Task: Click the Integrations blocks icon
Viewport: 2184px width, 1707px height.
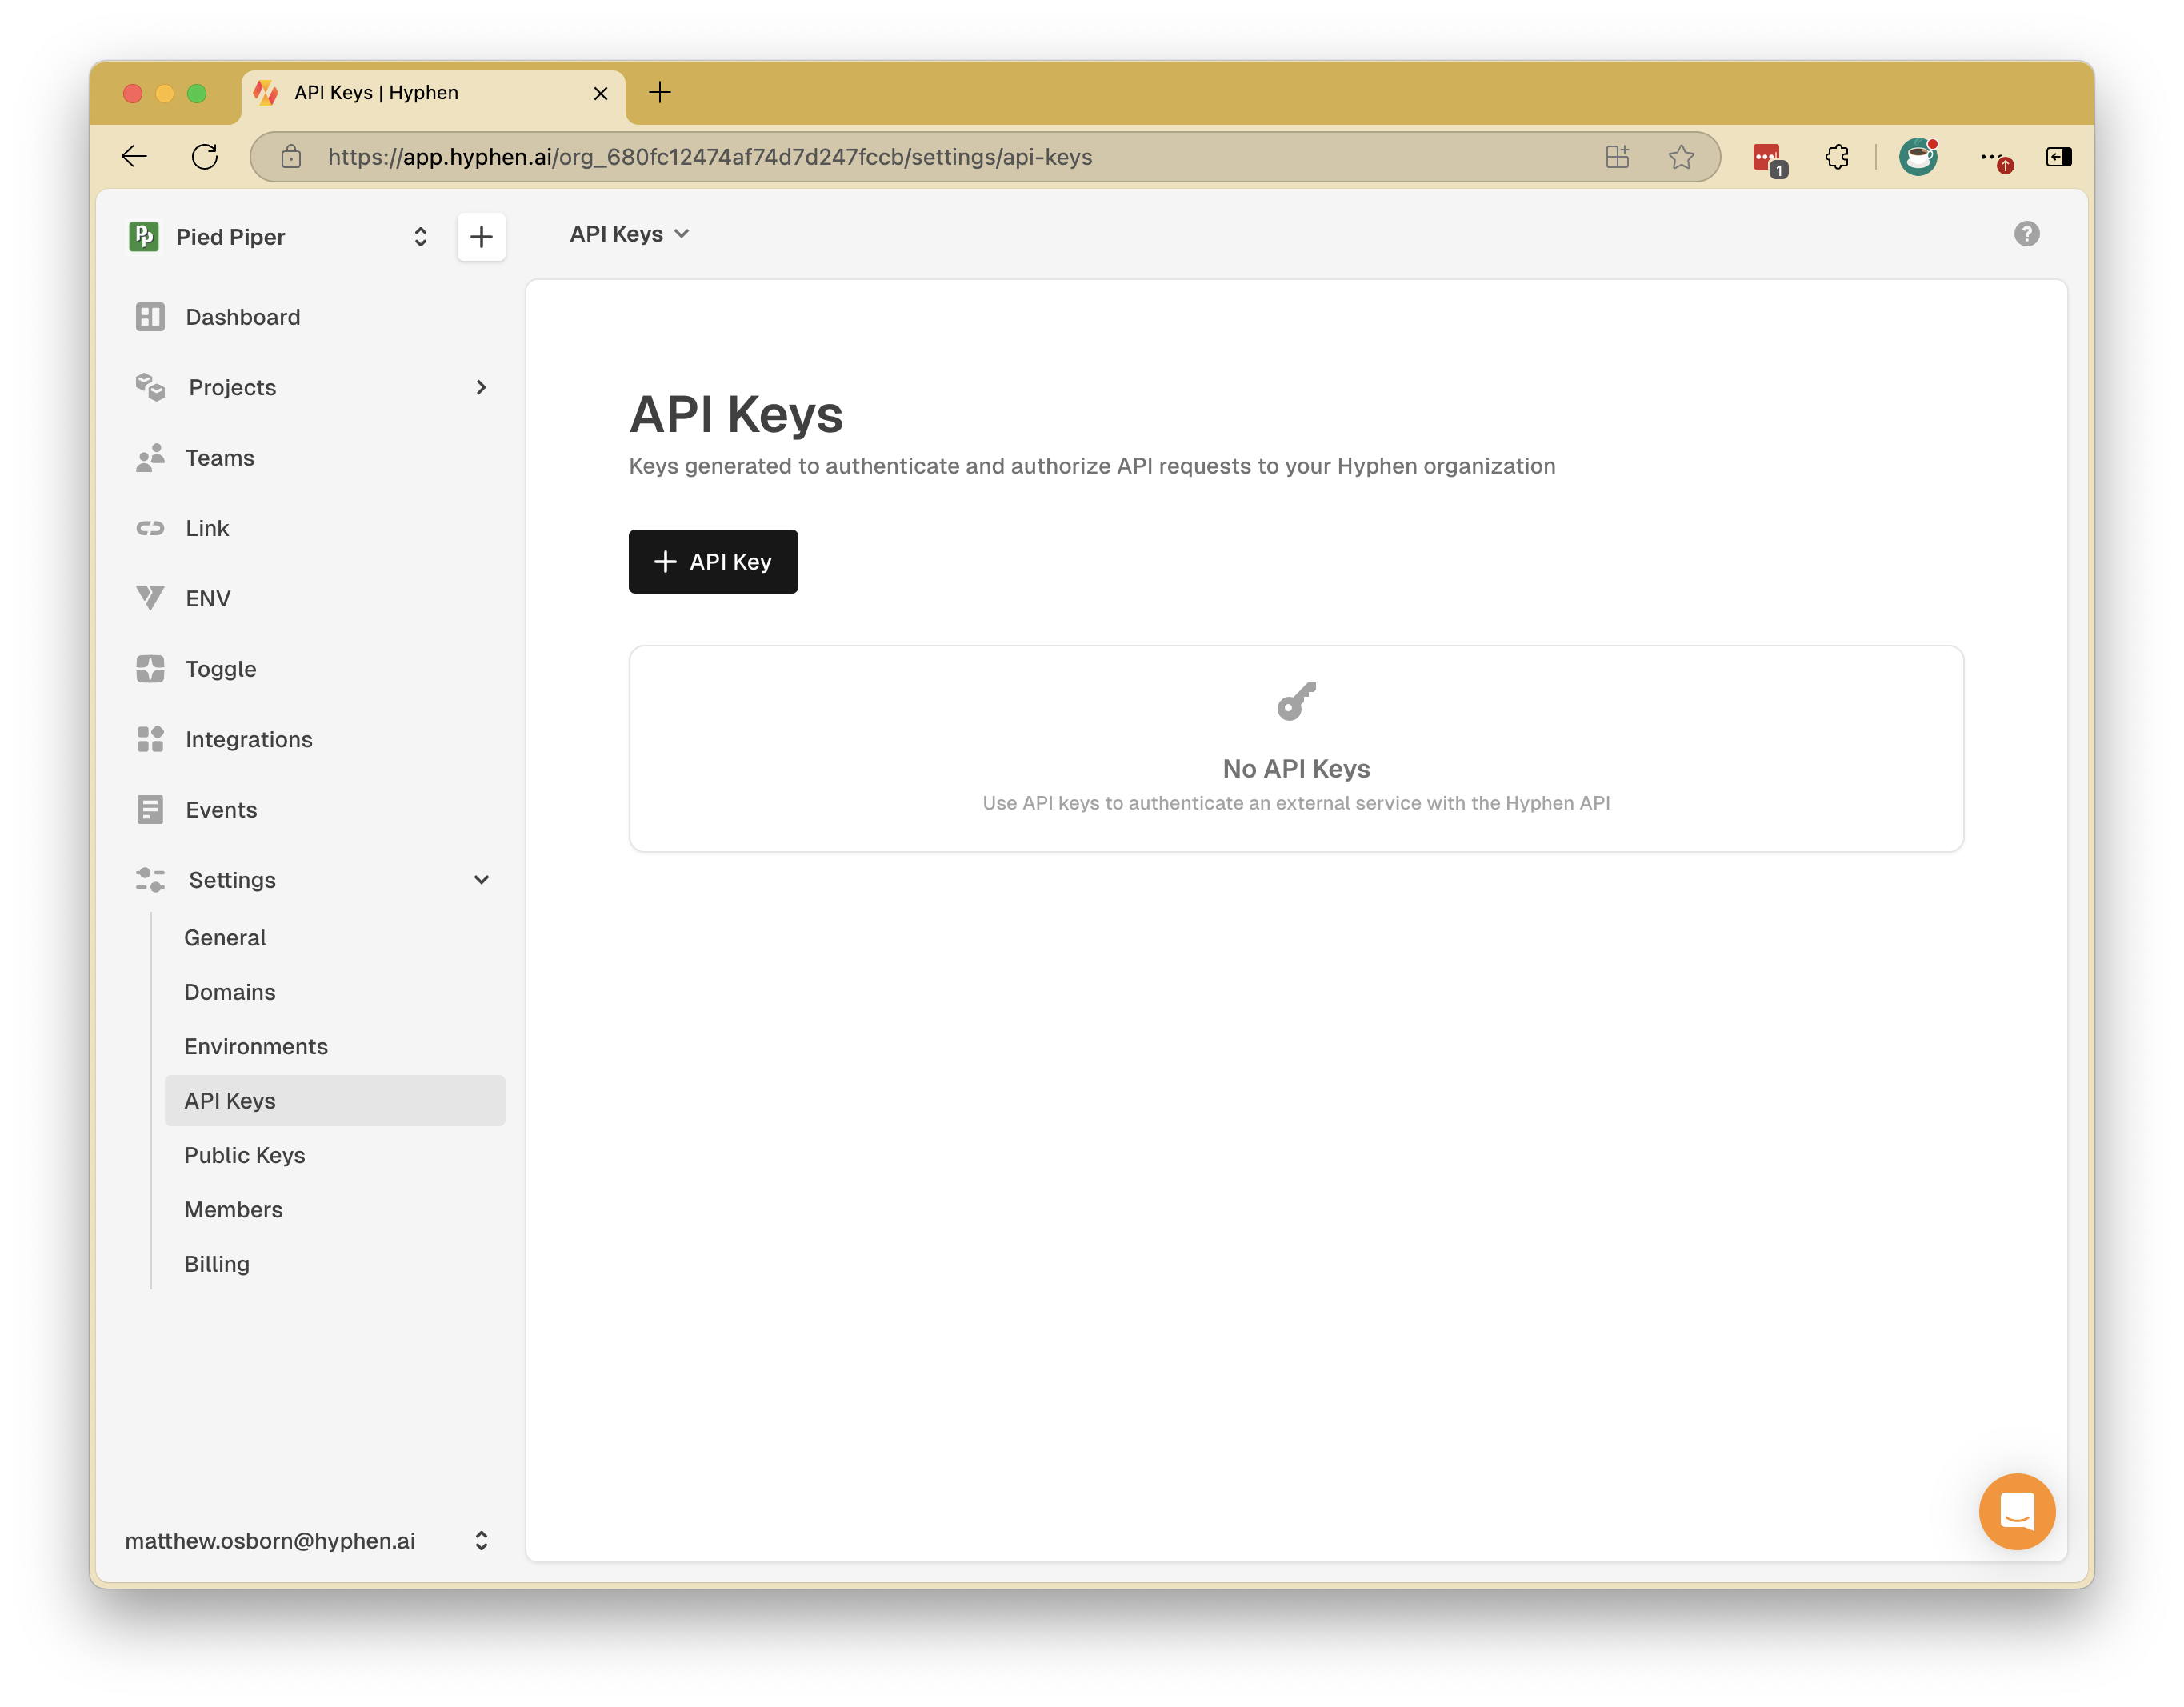Action: pos(150,739)
